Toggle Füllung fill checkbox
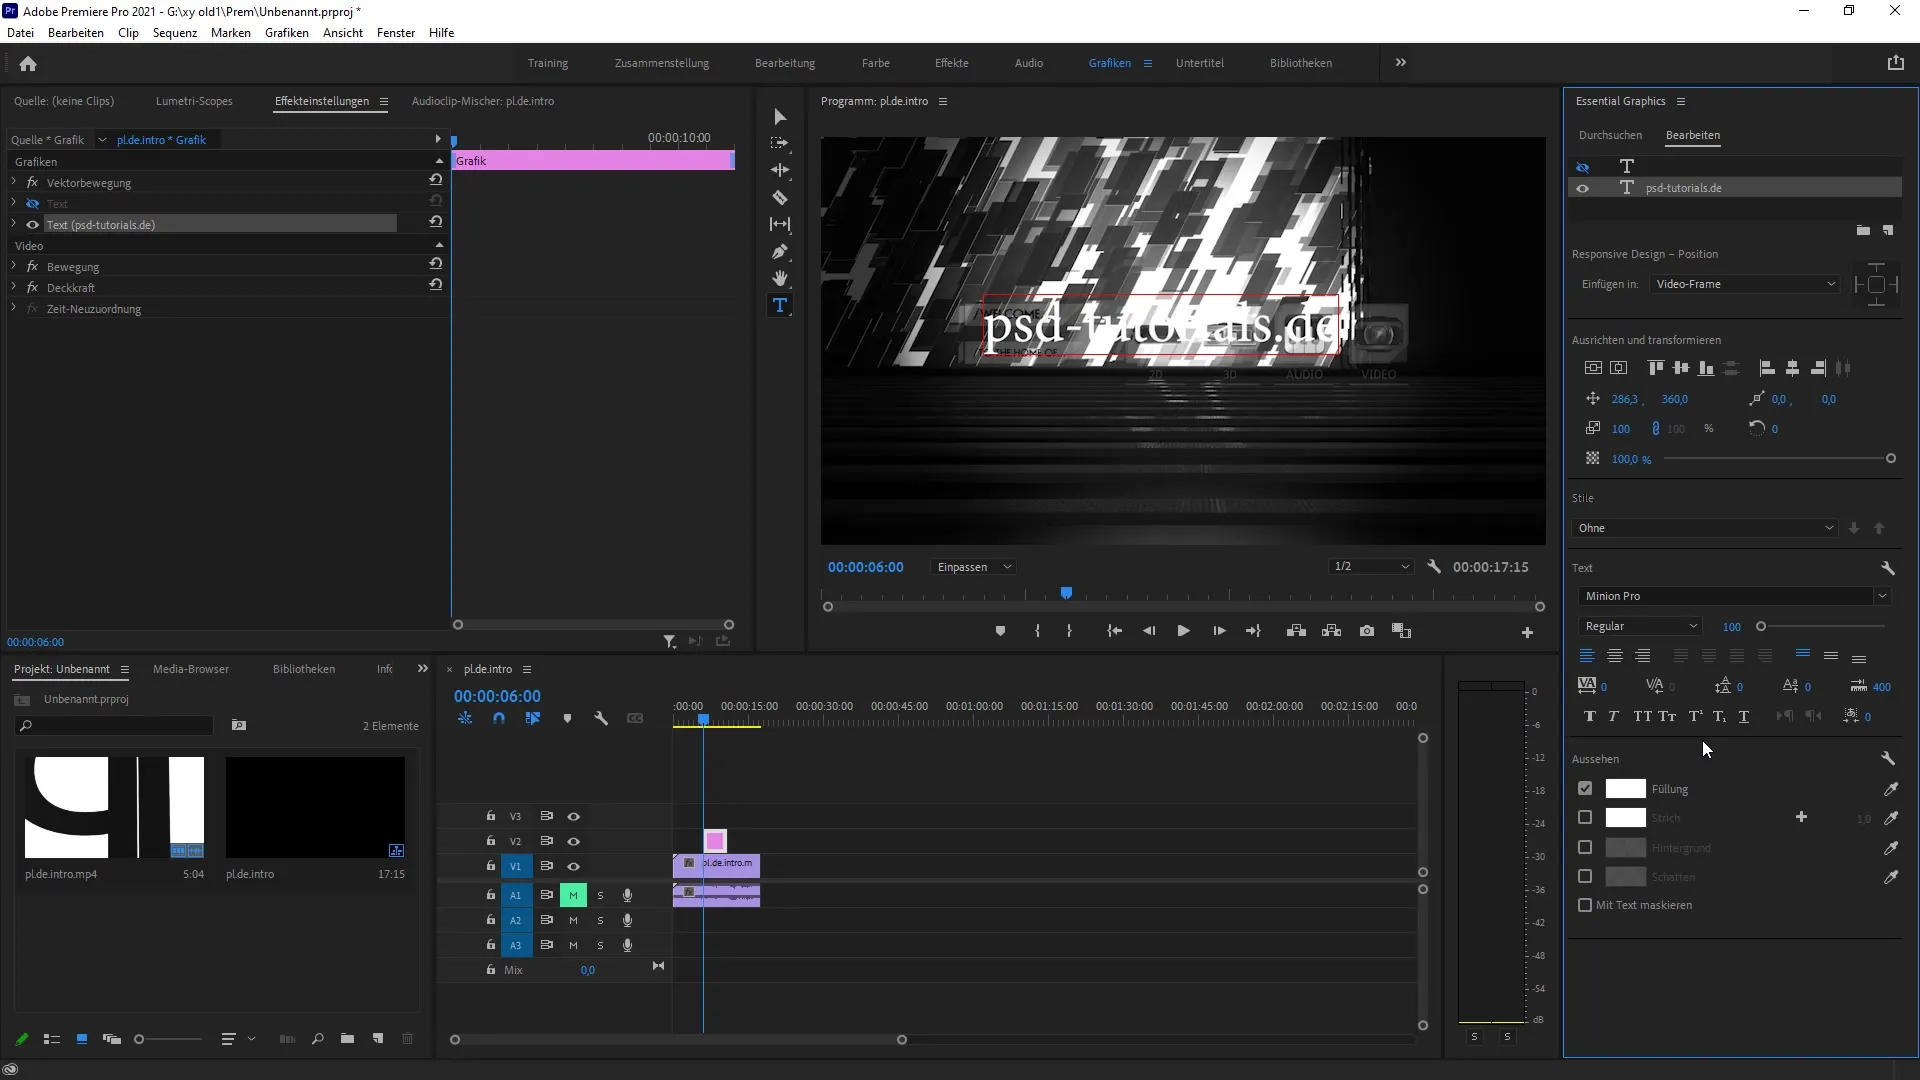 tap(1585, 789)
